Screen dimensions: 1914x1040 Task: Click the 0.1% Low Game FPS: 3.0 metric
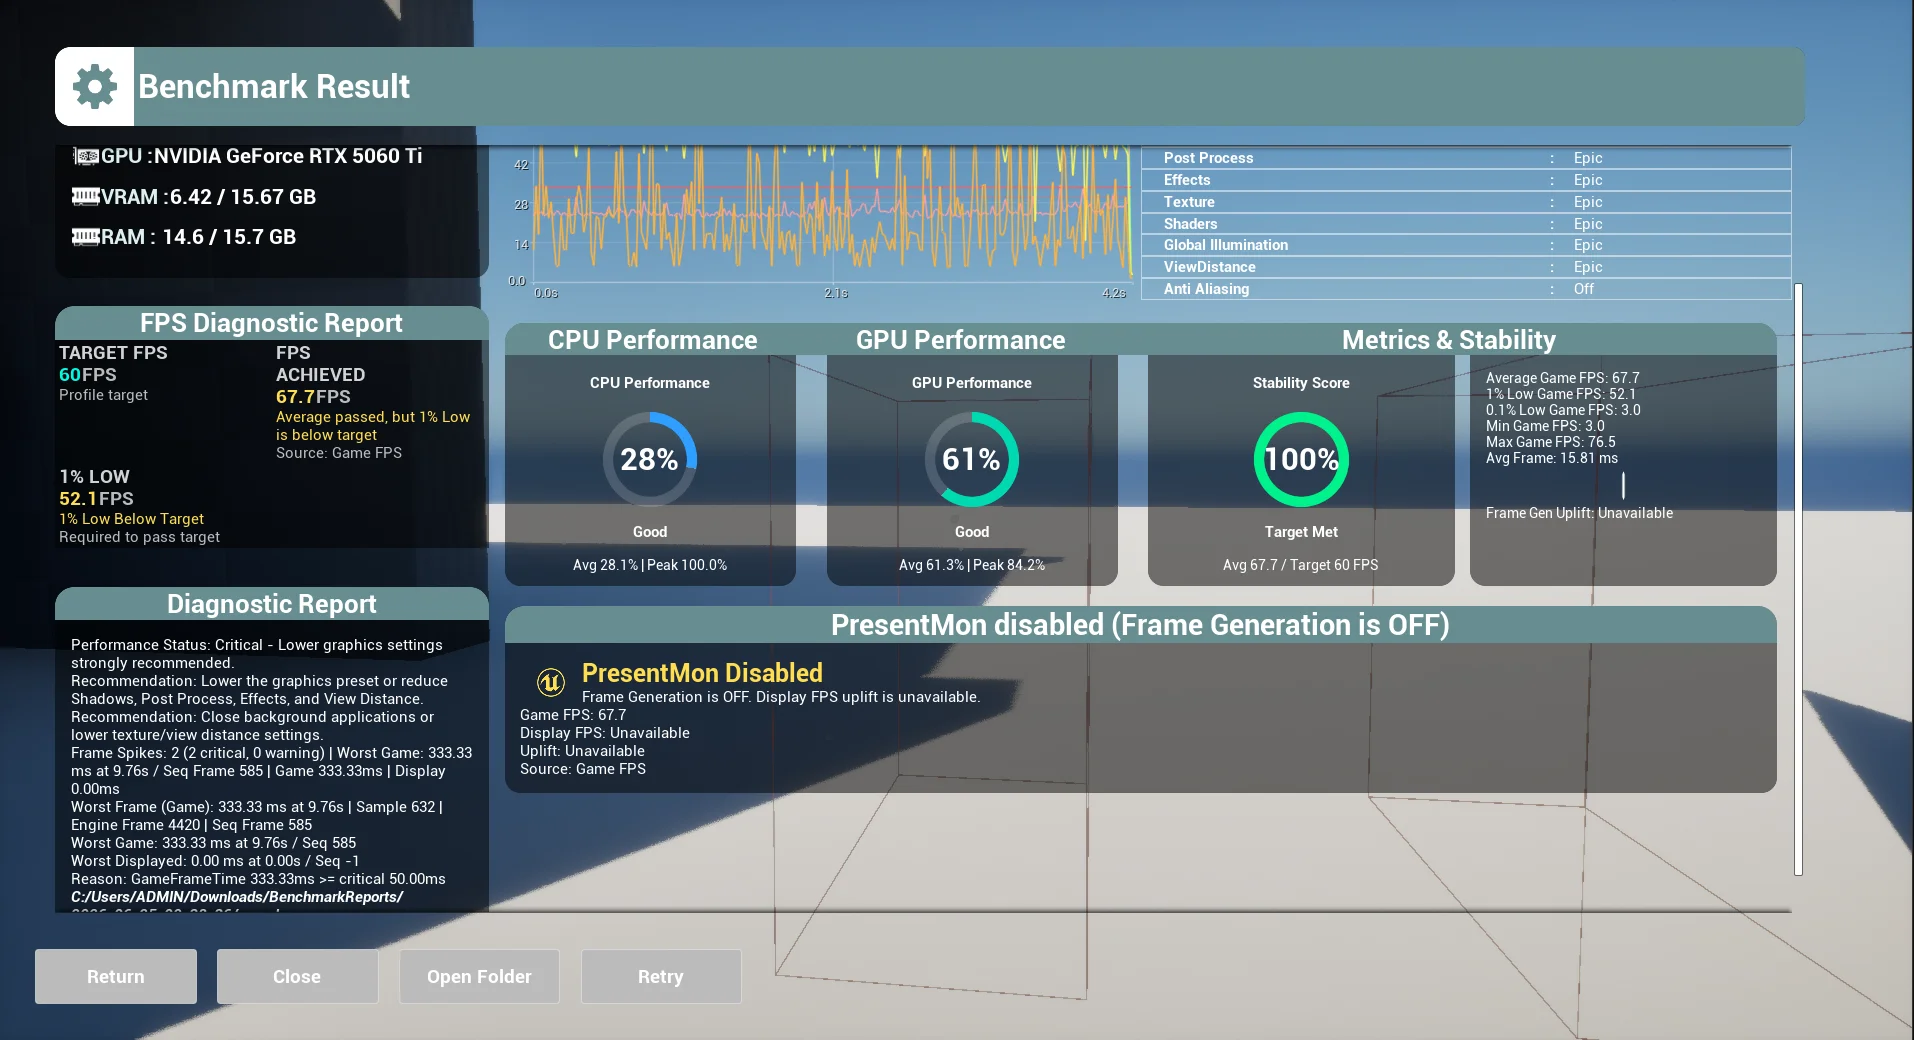click(x=1563, y=410)
